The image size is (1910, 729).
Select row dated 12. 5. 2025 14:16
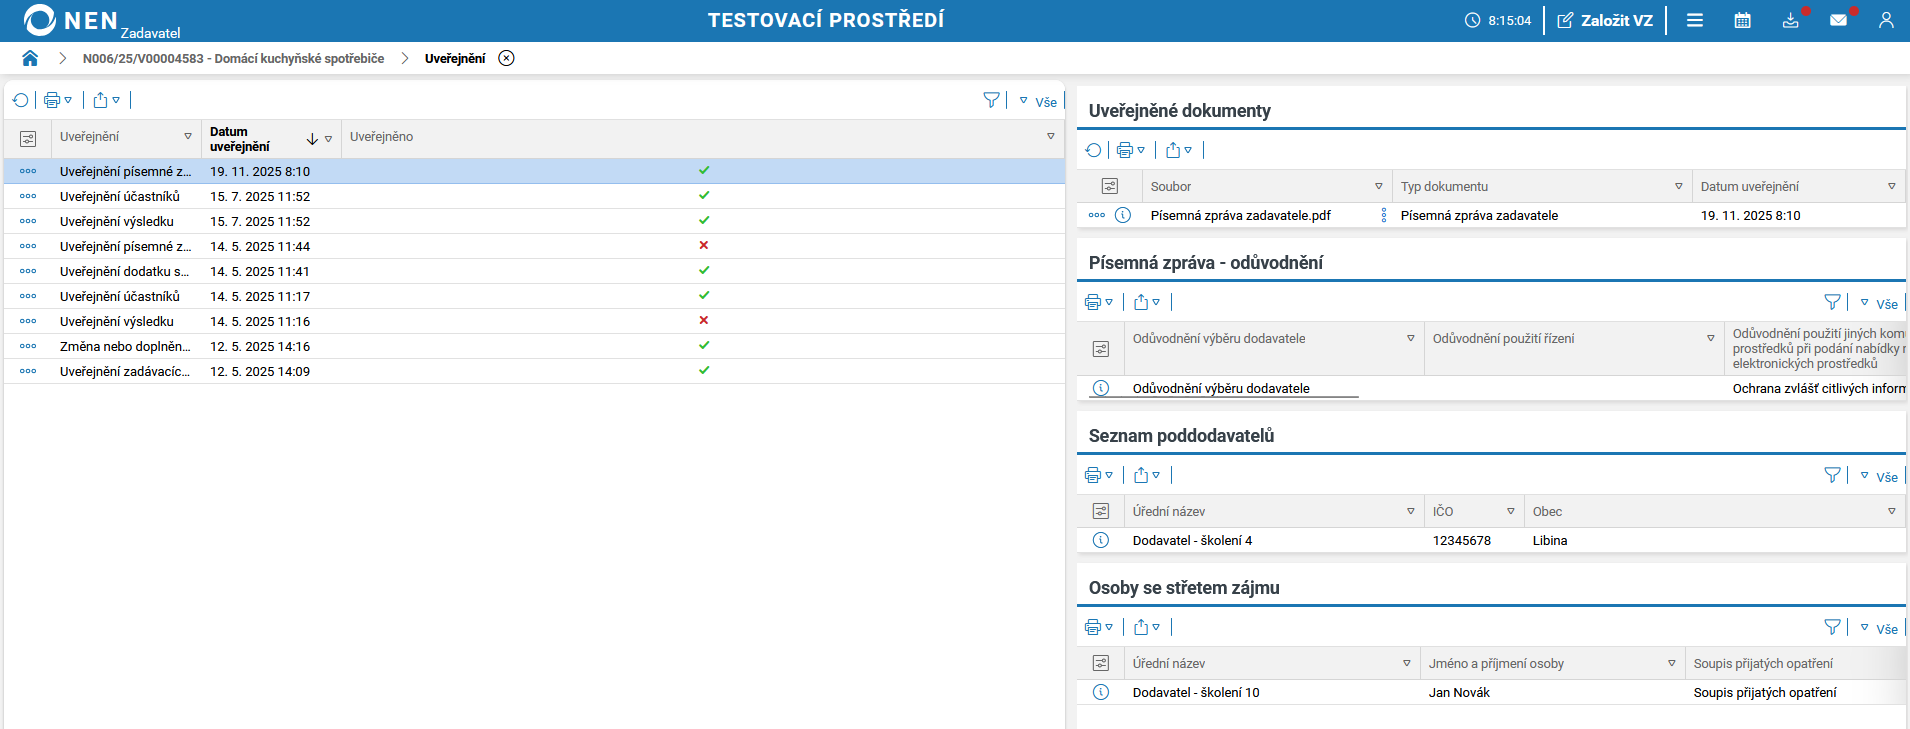[x=534, y=346]
